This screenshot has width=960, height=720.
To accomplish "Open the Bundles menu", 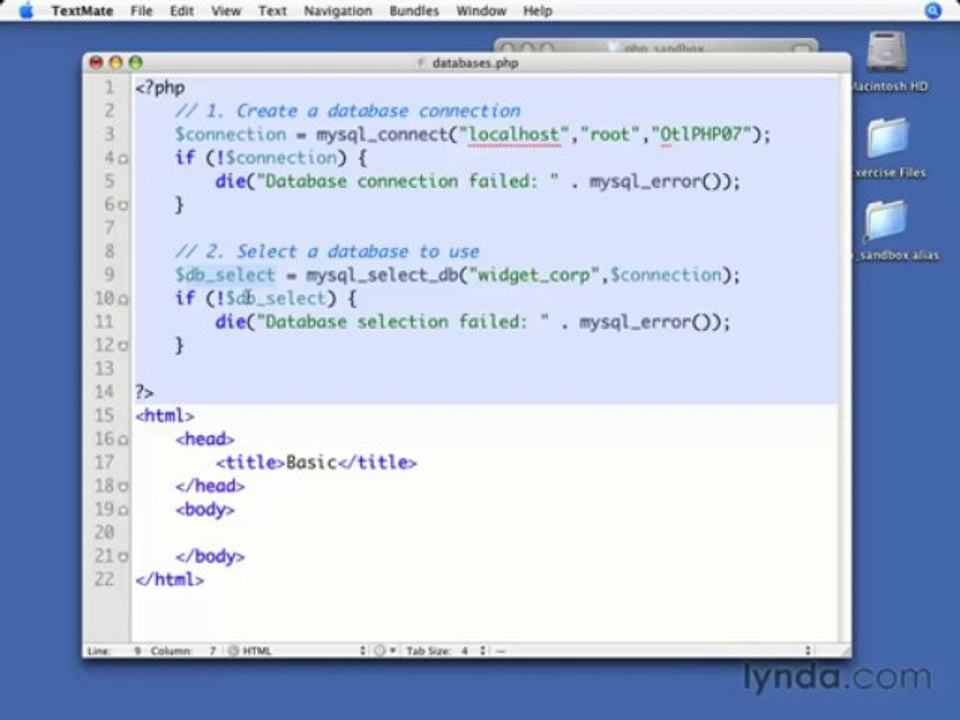I will click(x=414, y=10).
